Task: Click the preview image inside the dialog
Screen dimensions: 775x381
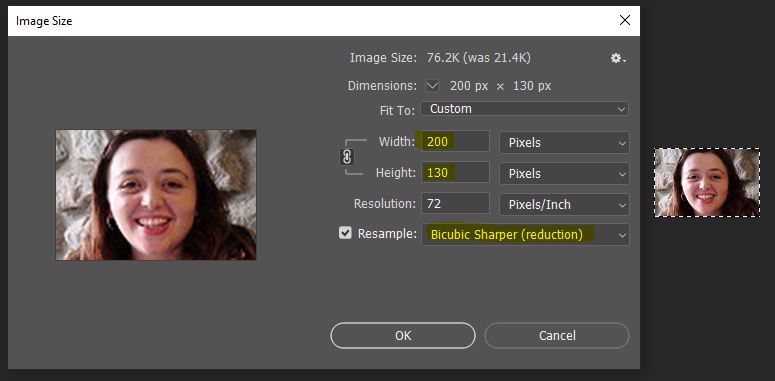Action: click(156, 195)
